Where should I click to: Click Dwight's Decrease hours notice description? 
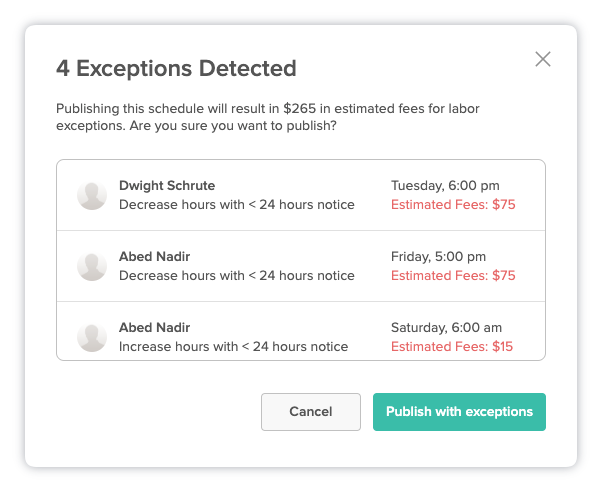236,205
